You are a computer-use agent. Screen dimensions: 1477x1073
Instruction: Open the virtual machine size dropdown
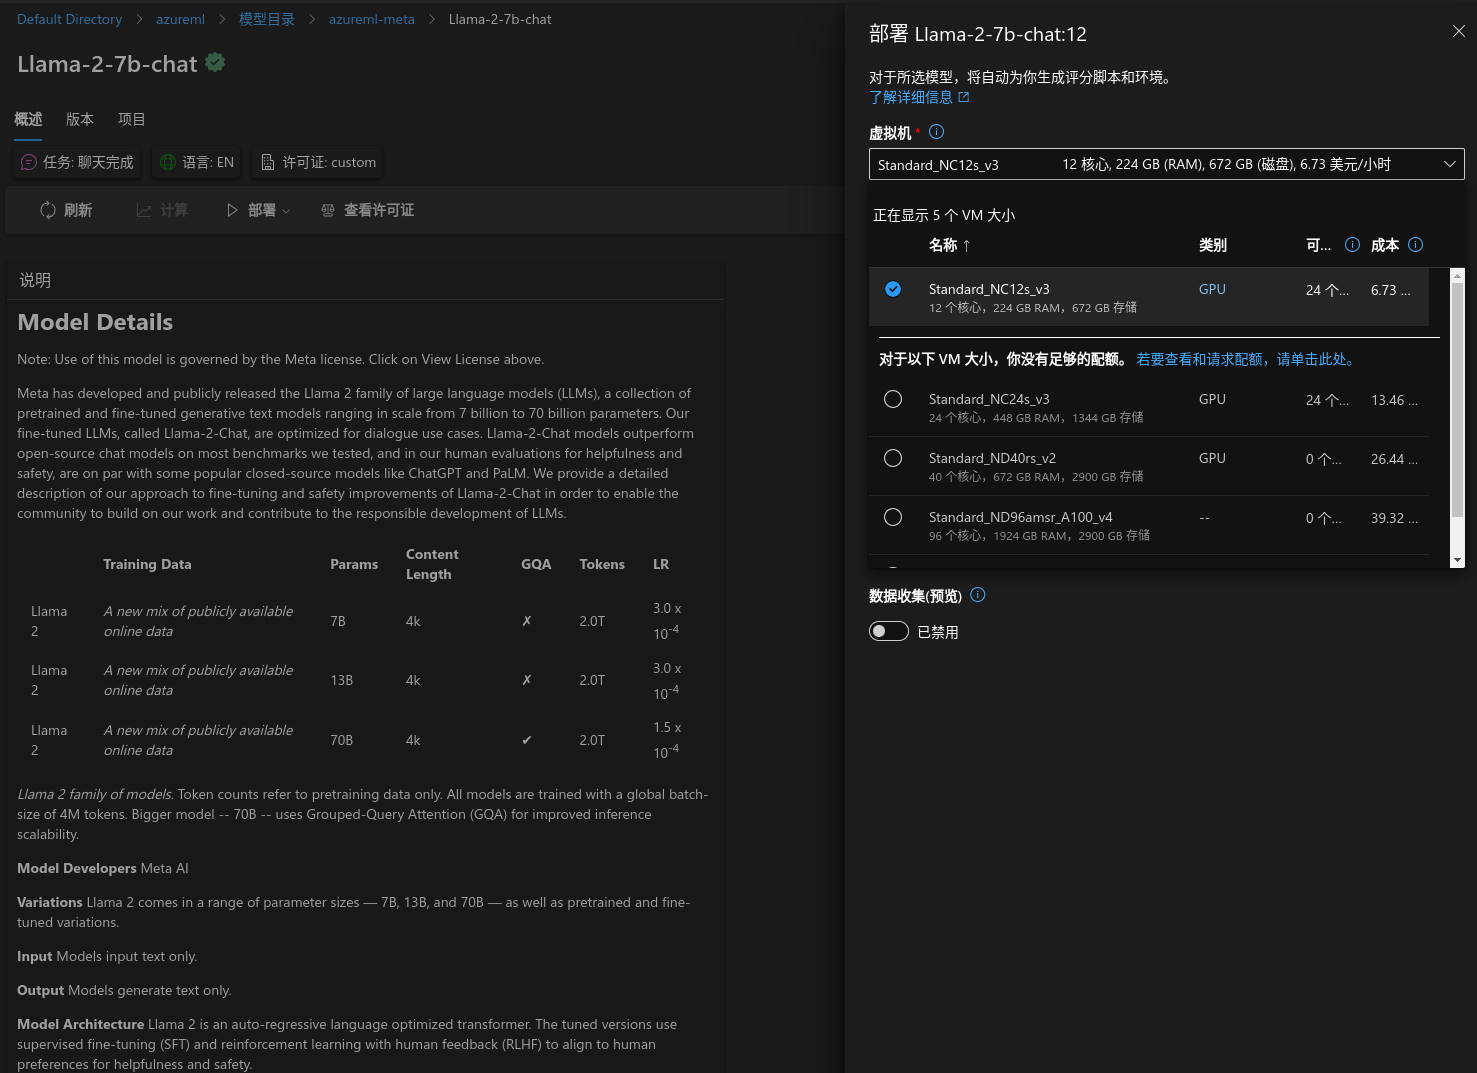coord(1166,164)
